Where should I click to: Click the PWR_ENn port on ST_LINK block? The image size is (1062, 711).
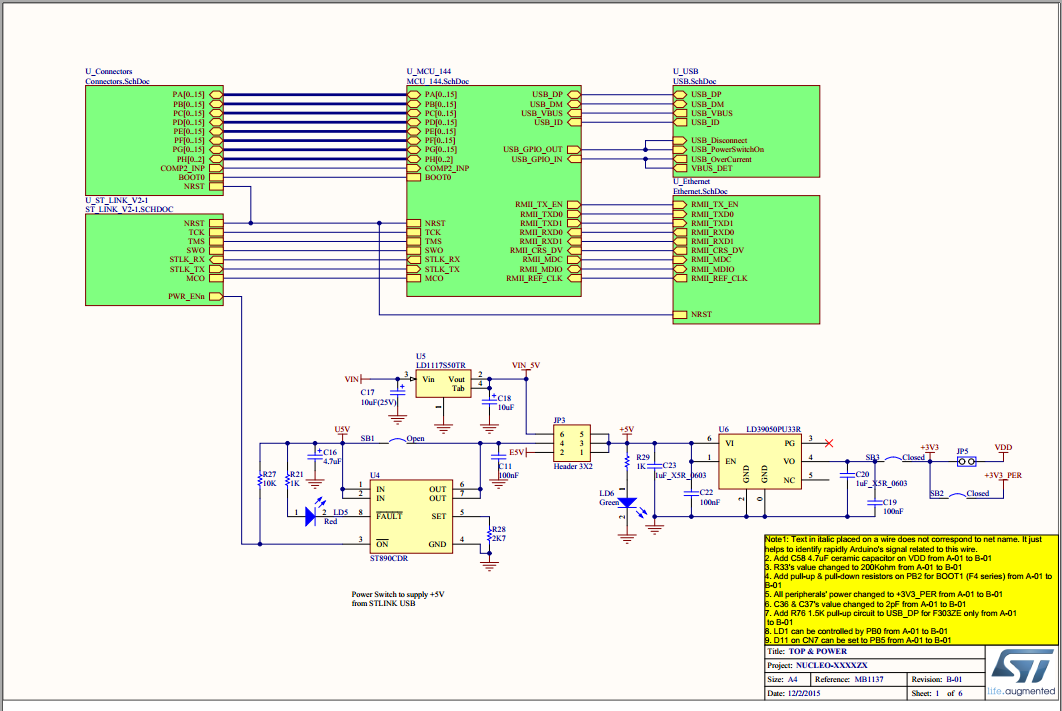pos(216,296)
